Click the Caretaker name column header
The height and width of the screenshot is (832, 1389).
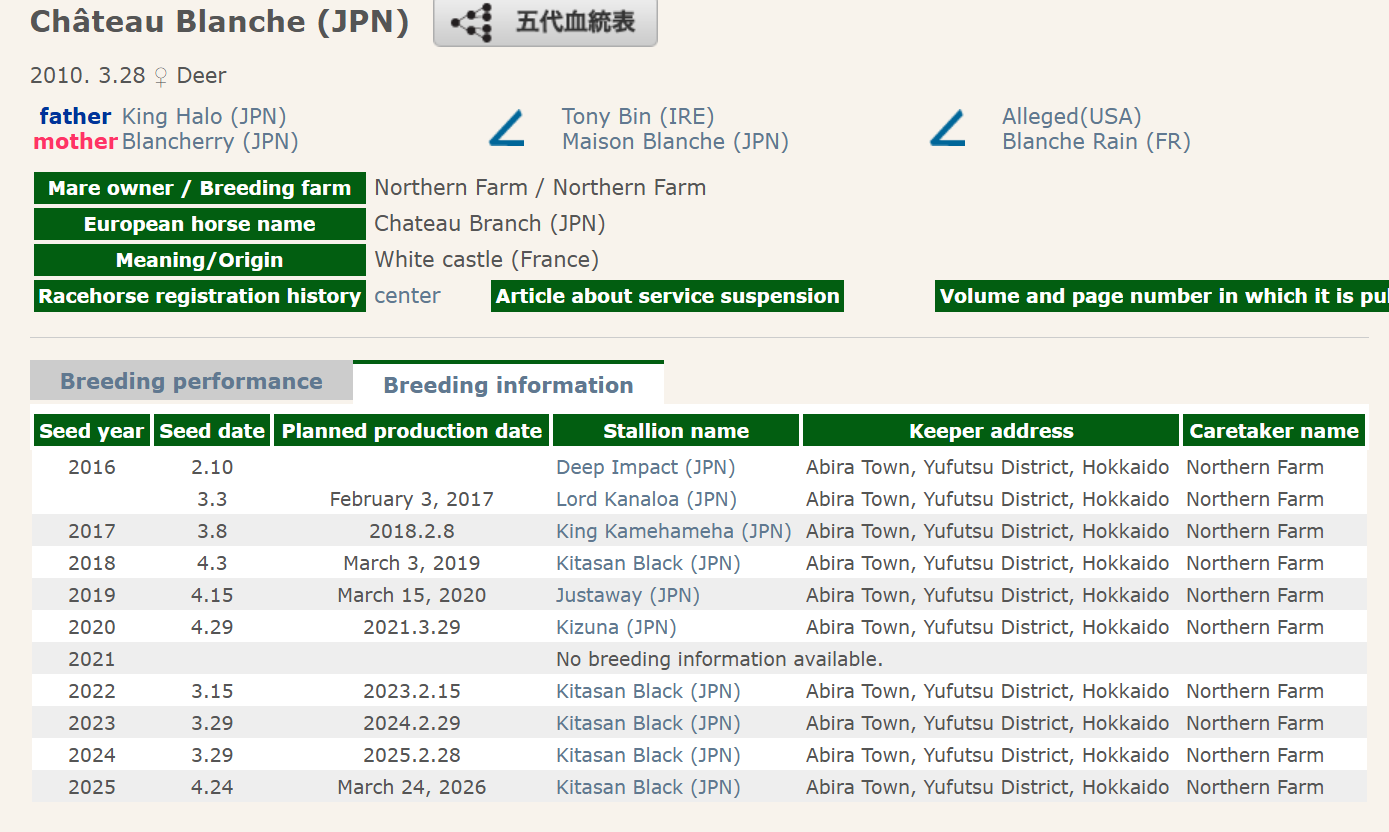coord(1274,431)
